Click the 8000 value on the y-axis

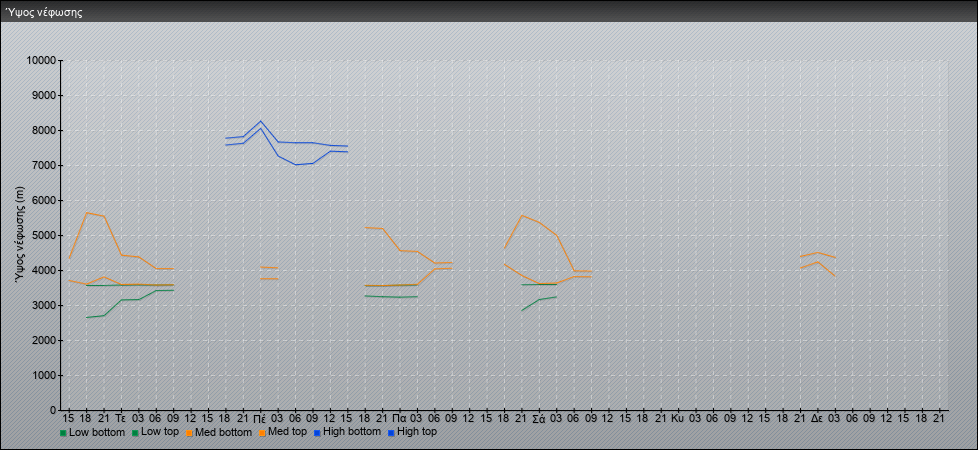(x=44, y=130)
